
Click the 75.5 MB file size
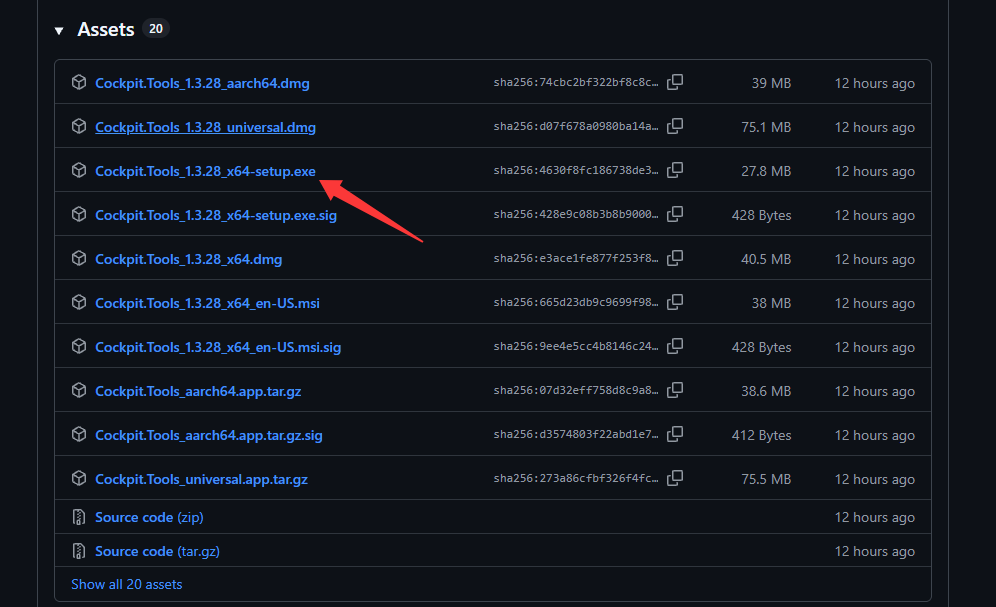(x=766, y=479)
